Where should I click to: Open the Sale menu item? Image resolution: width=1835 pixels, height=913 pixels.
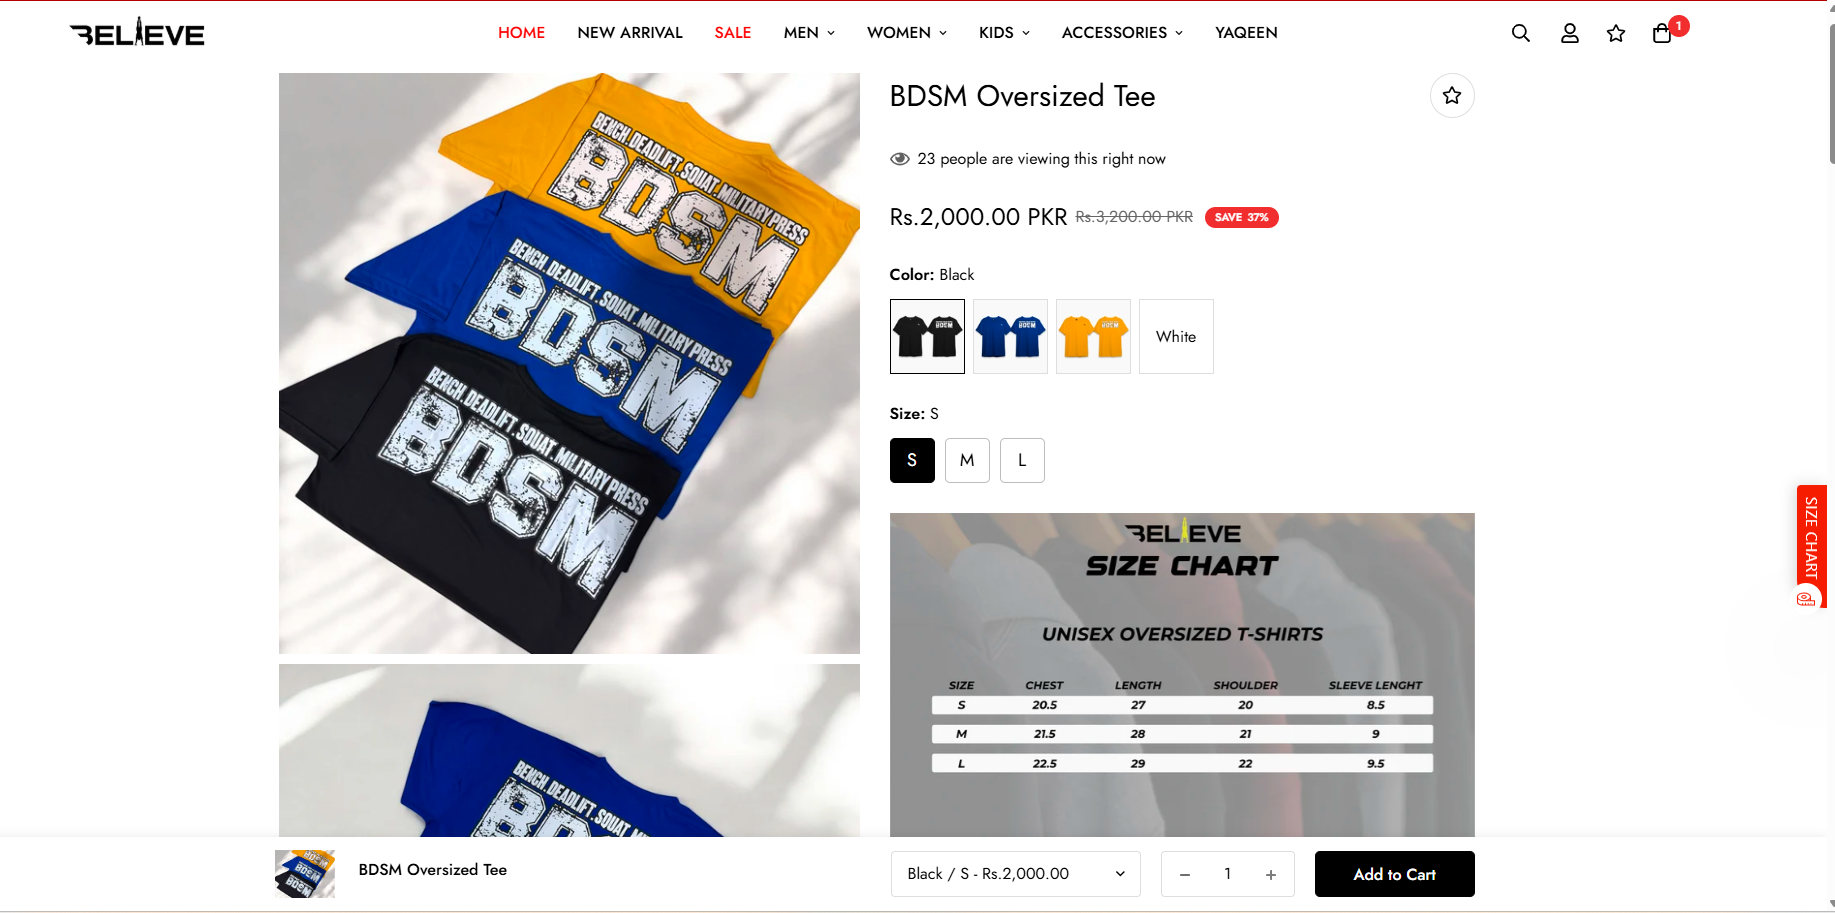point(733,33)
